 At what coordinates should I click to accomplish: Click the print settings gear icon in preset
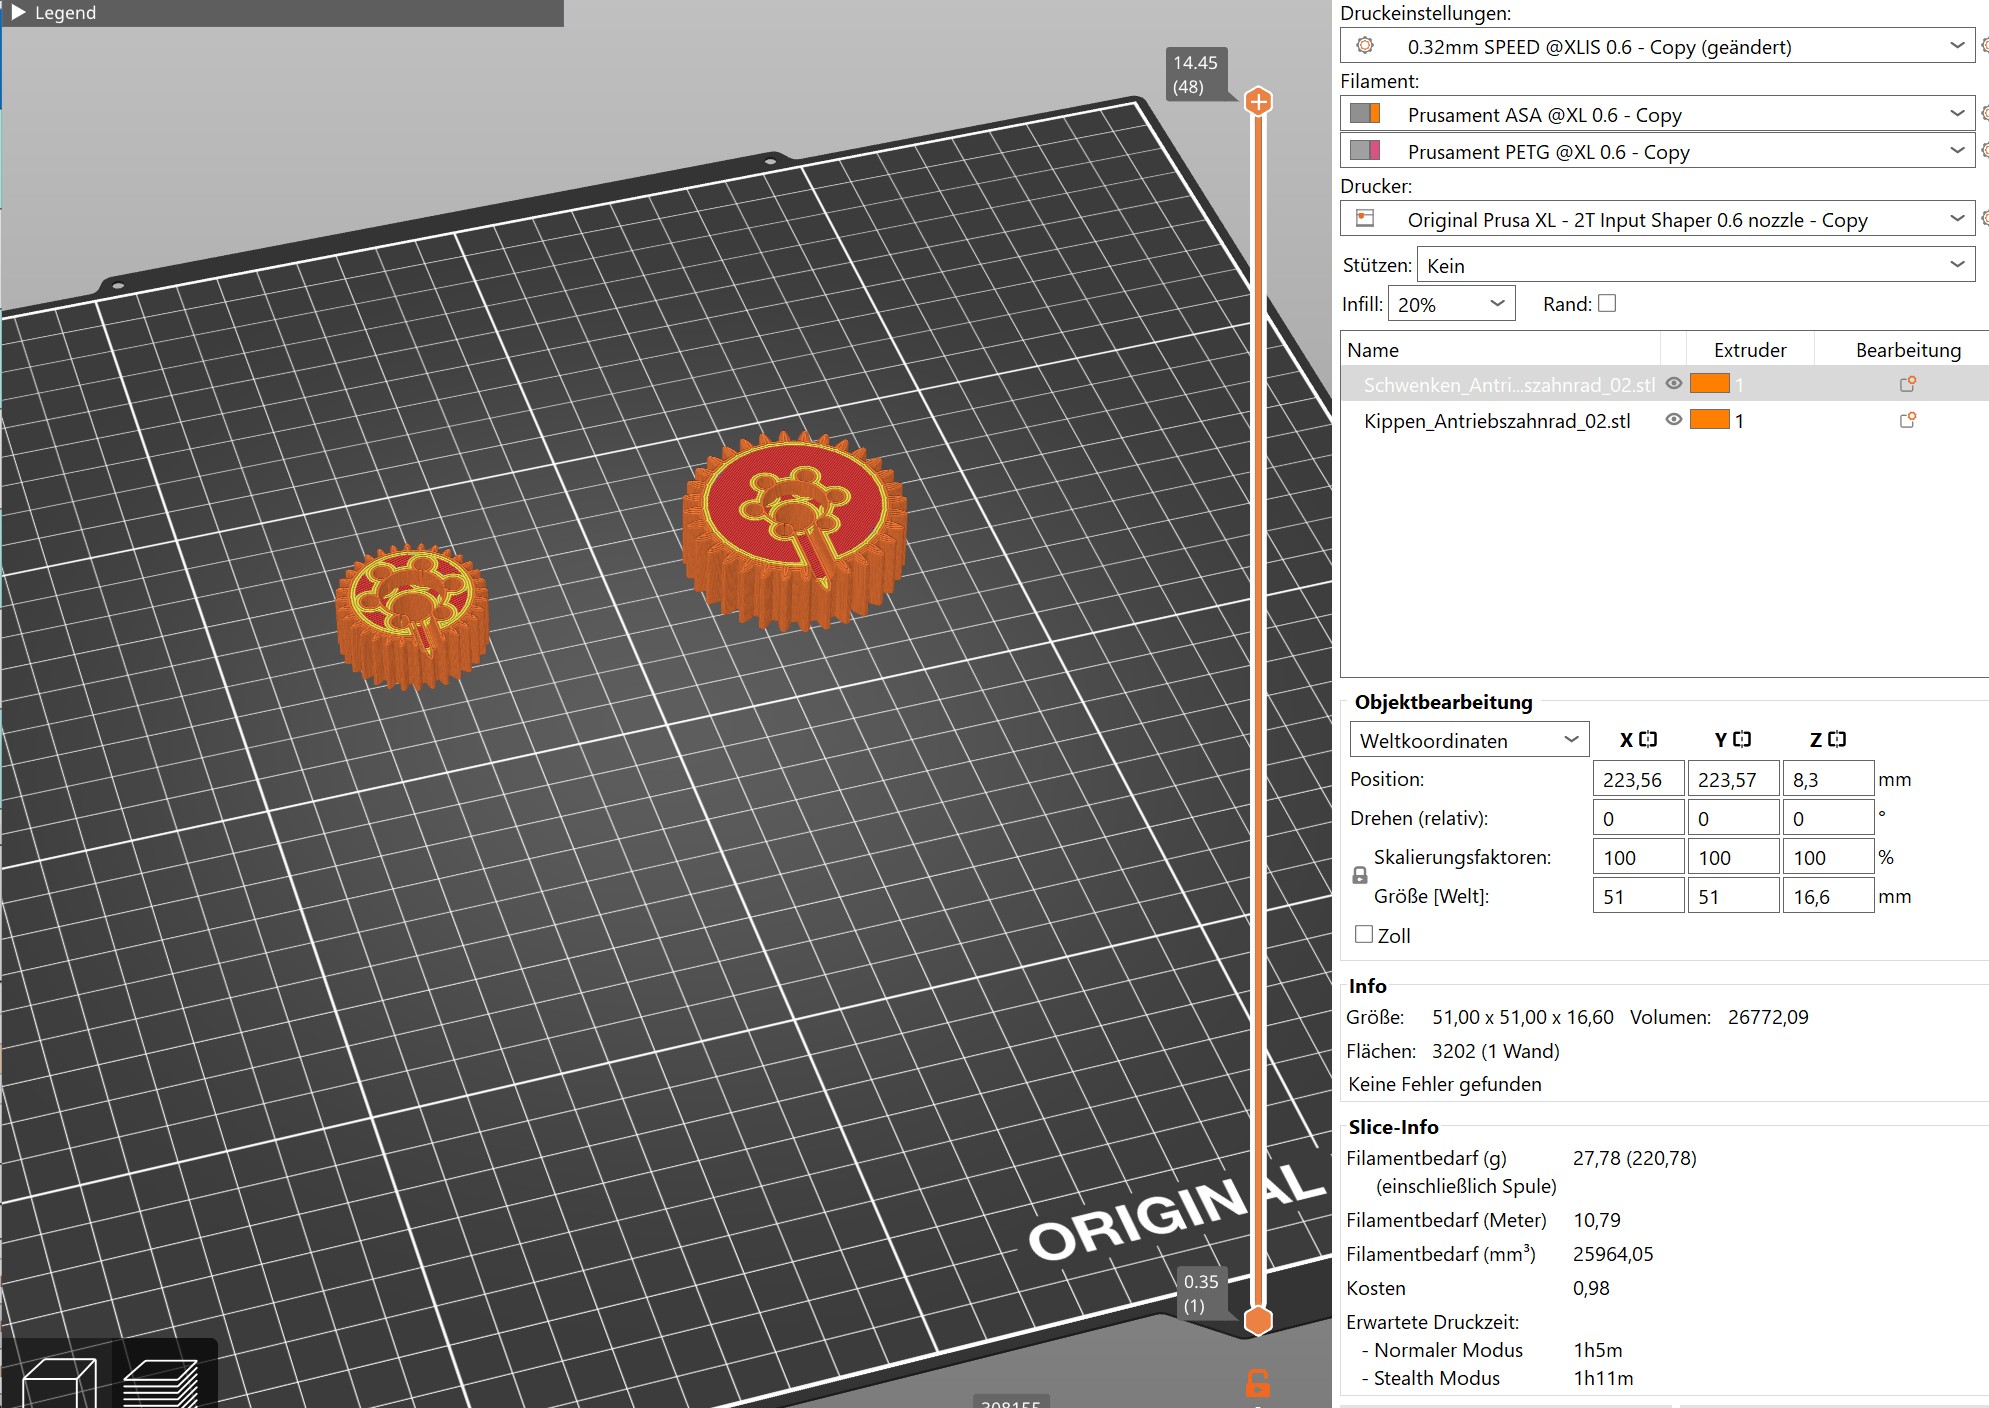click(1365, 46)
